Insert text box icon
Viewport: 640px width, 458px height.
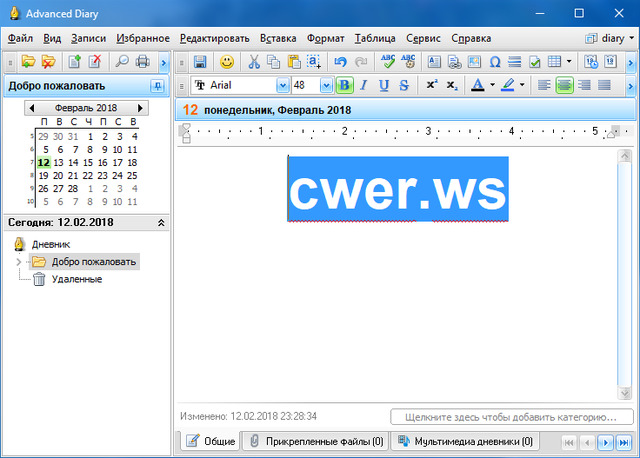click(x=434, y=62)
